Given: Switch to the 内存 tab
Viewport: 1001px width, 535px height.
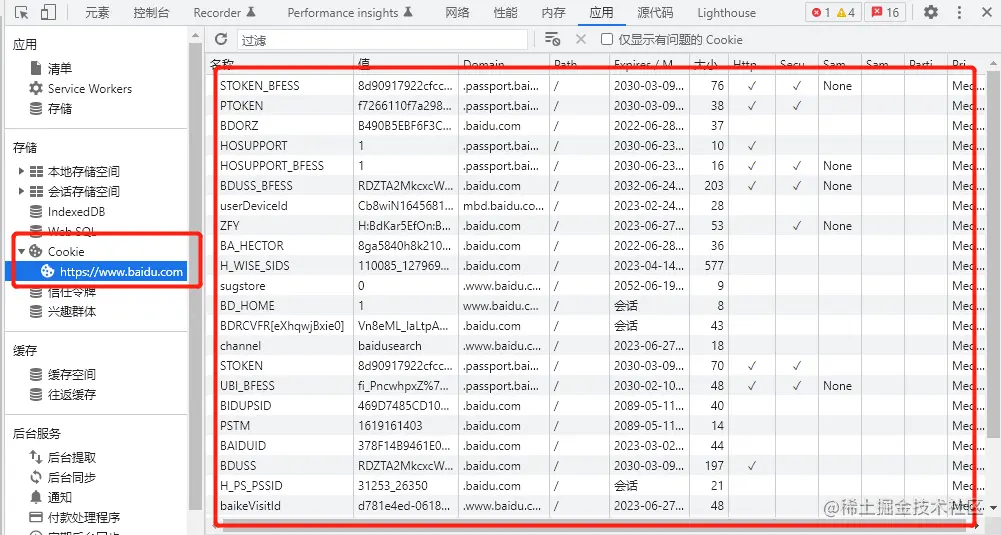Looking at the screenshot, I should point(553,12).
